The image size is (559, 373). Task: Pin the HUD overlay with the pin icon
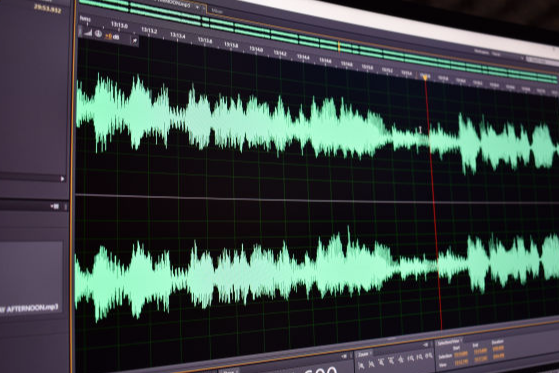134,40
